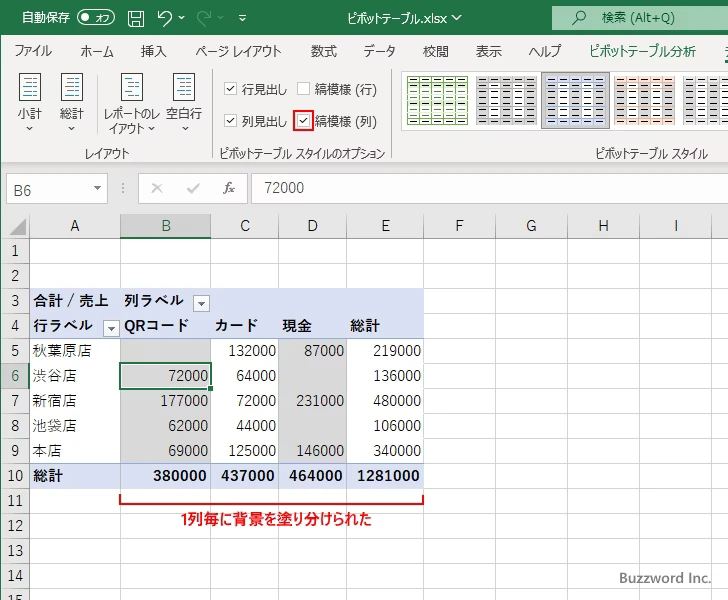The height and width of the screenshot is (600, 728).
Task: Select row 10 header
Action: [15, 476]
